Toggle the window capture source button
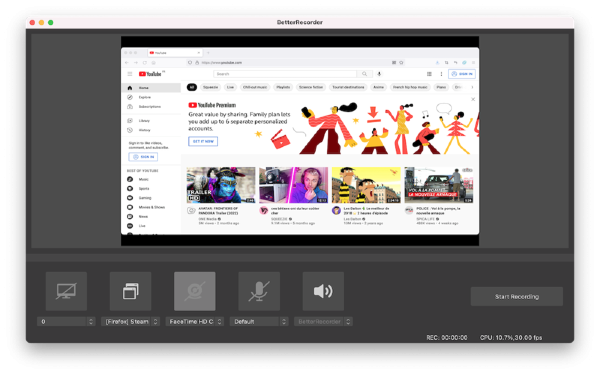Viewport: 600px width, 375px height. coord(130,291)
